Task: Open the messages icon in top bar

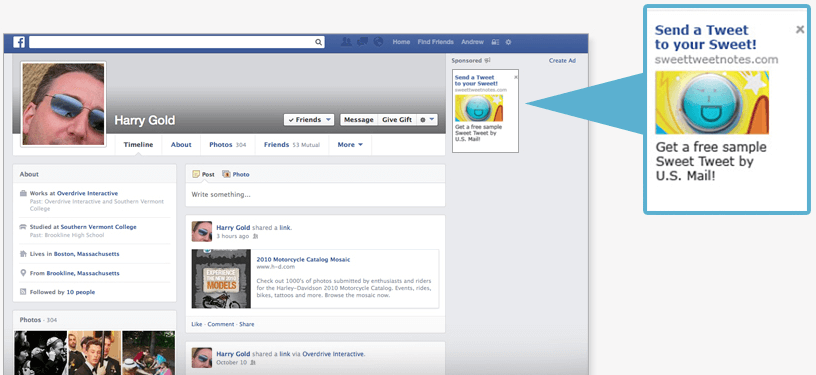Action: pyautogui.click(x=363, y=42)
